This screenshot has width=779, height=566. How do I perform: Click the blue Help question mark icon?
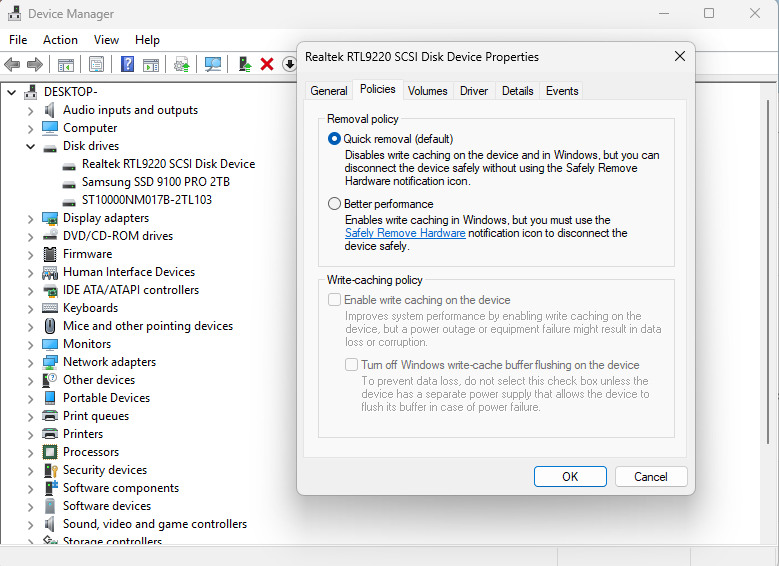[x=127, y=64]
